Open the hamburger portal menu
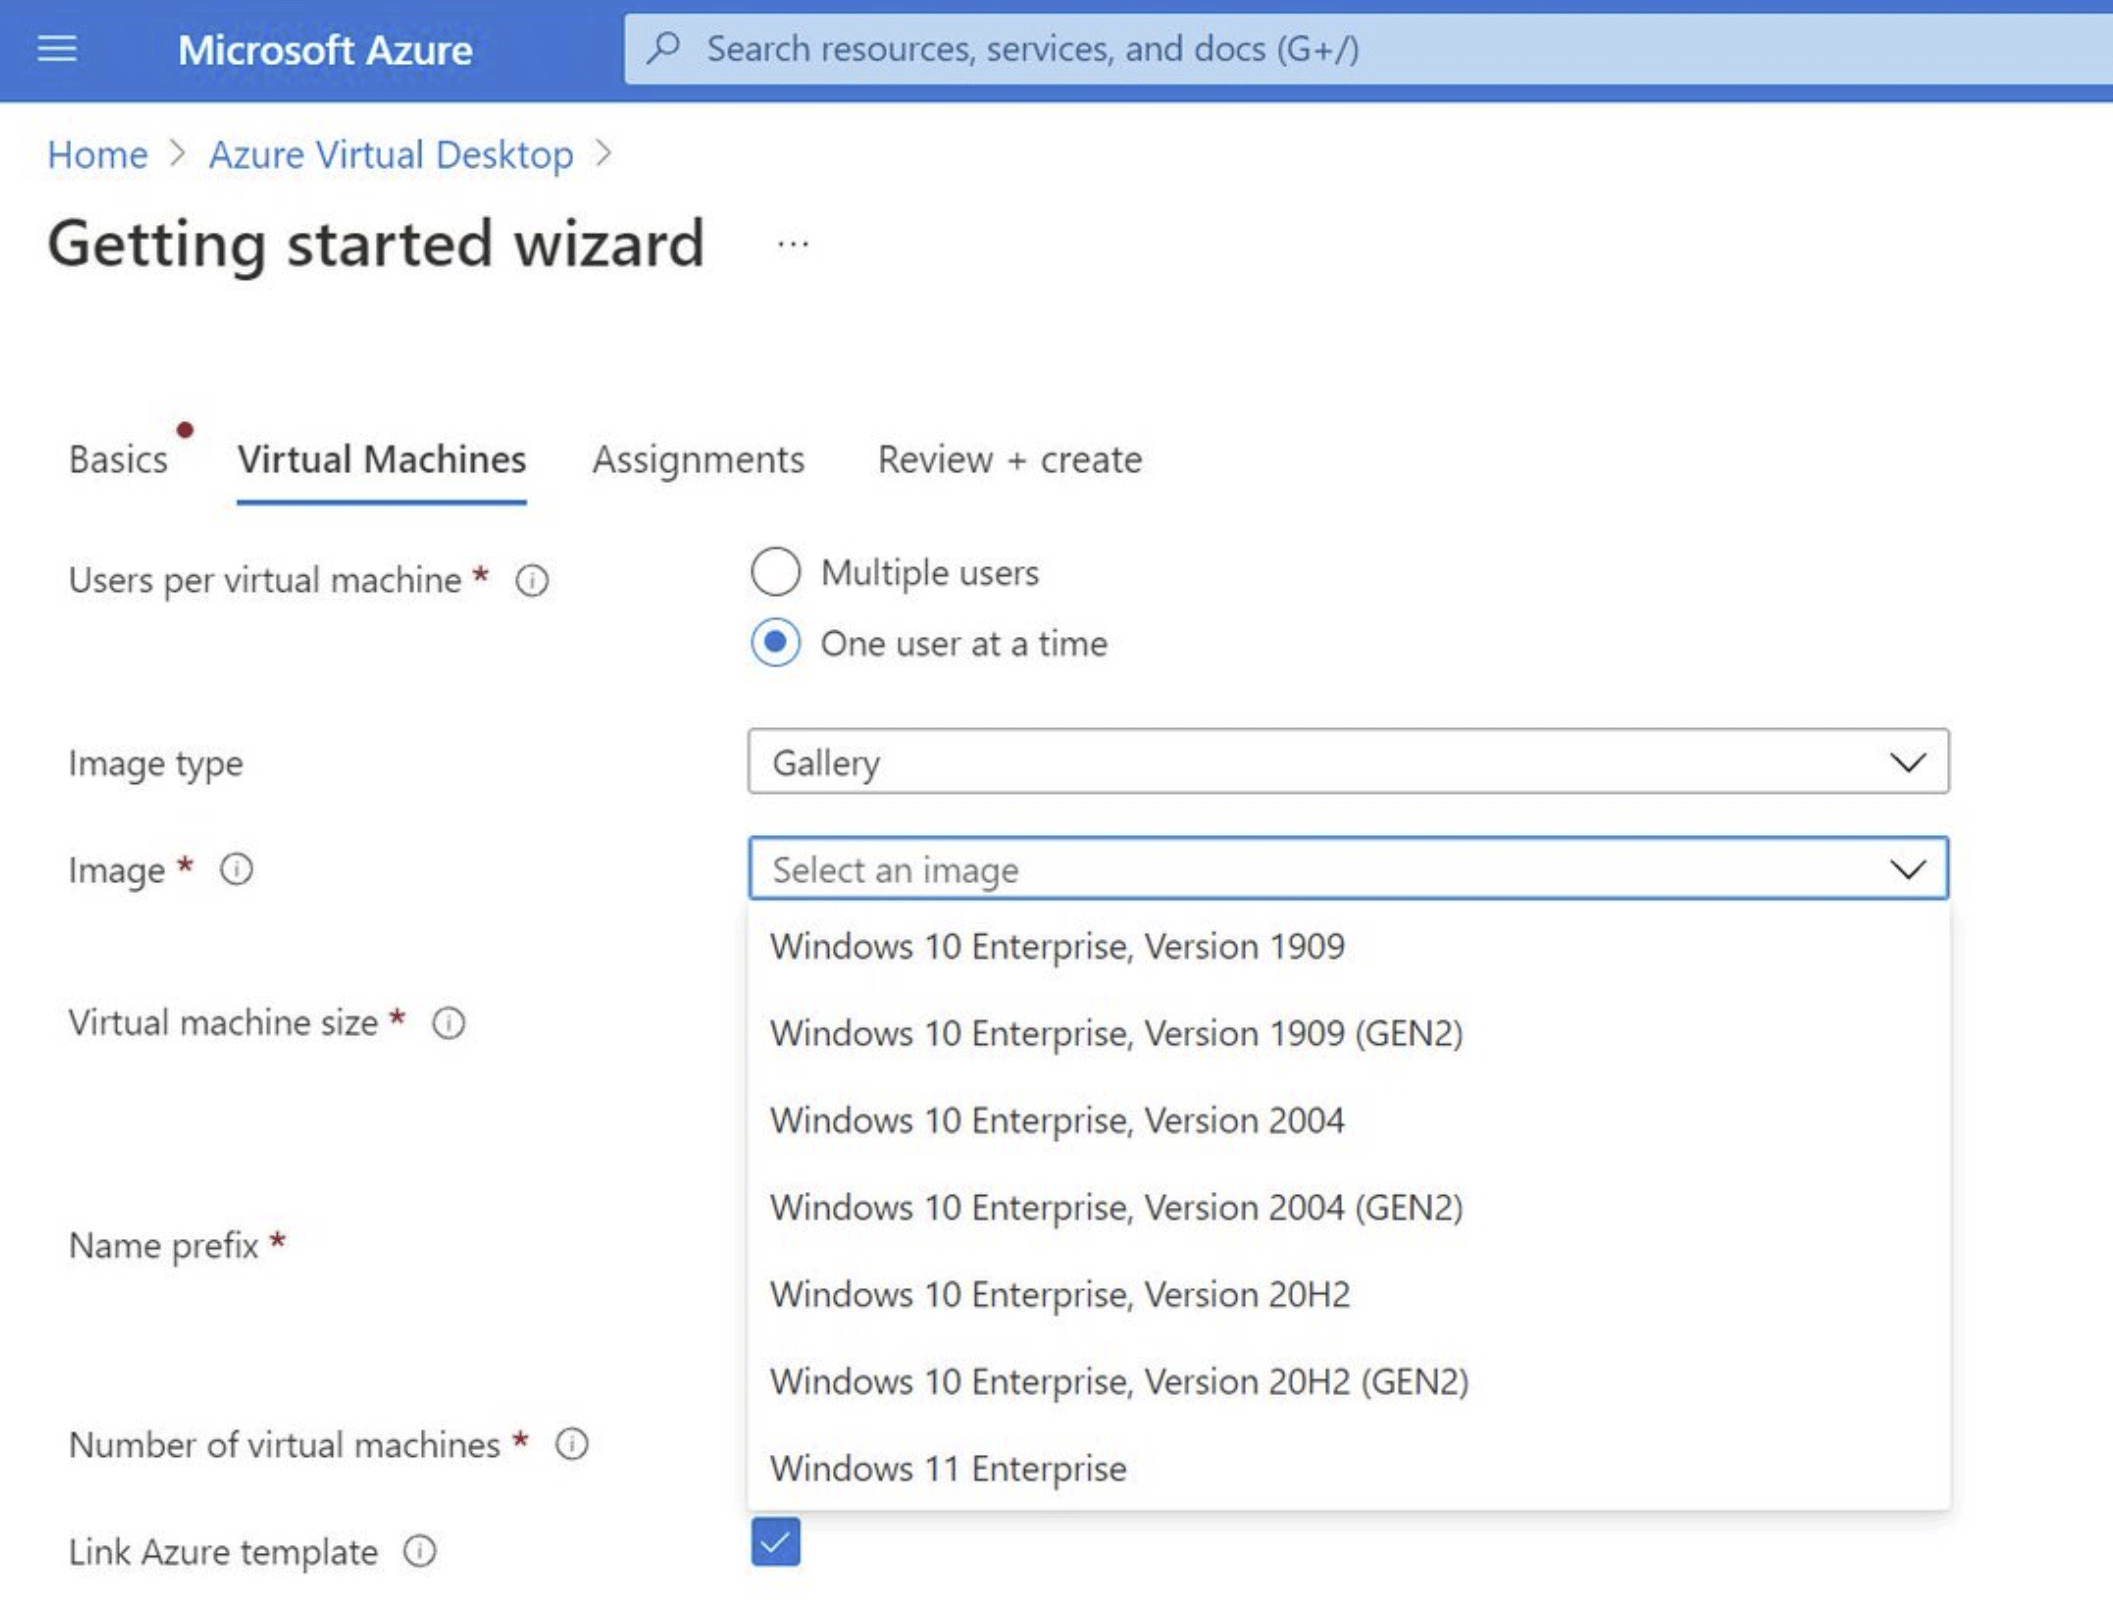 [x=57, y=48]
